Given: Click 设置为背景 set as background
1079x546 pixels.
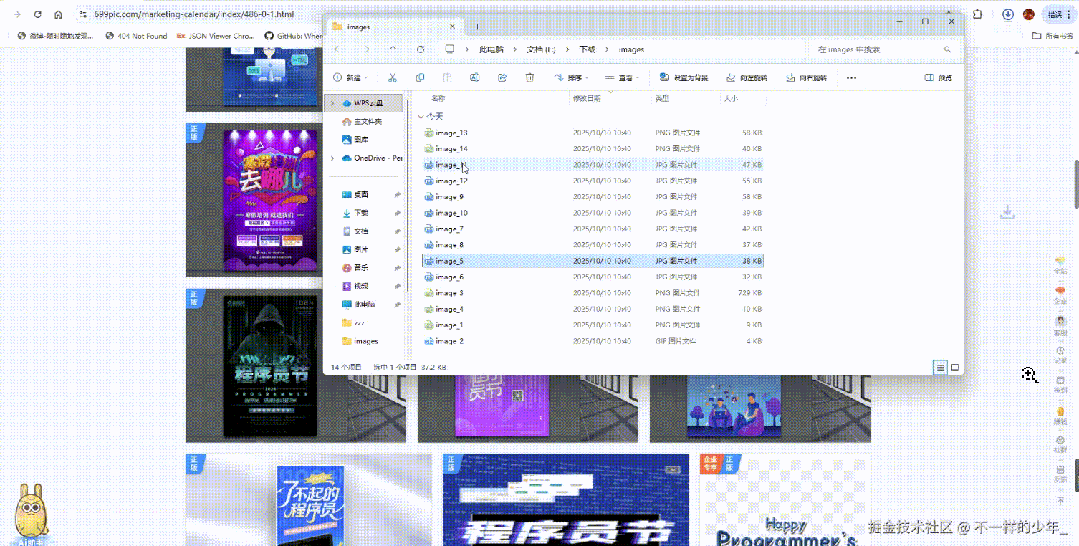Looking at the screenshot, I should point(683,78).
